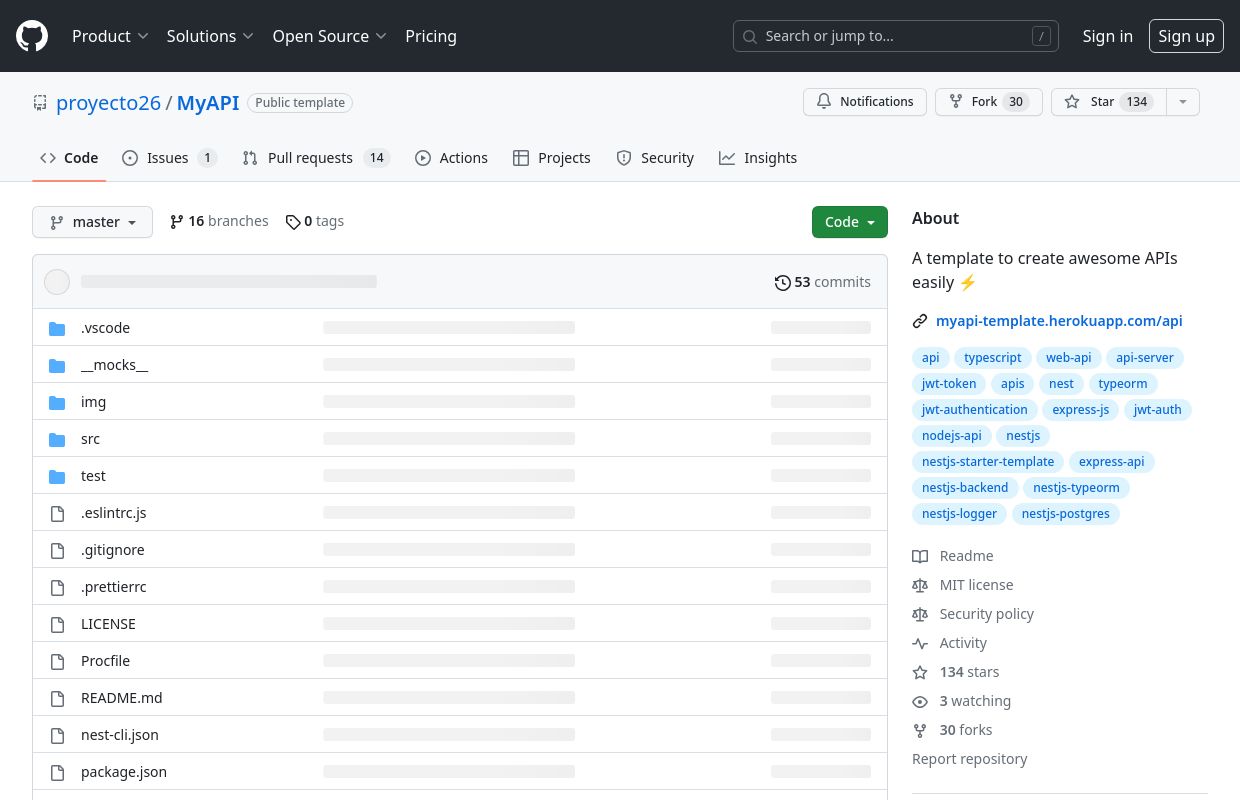The height and width of the screenshot is (800, 1240).
Task: Switch to the Insights tab
Action: (x=758, y=158)
